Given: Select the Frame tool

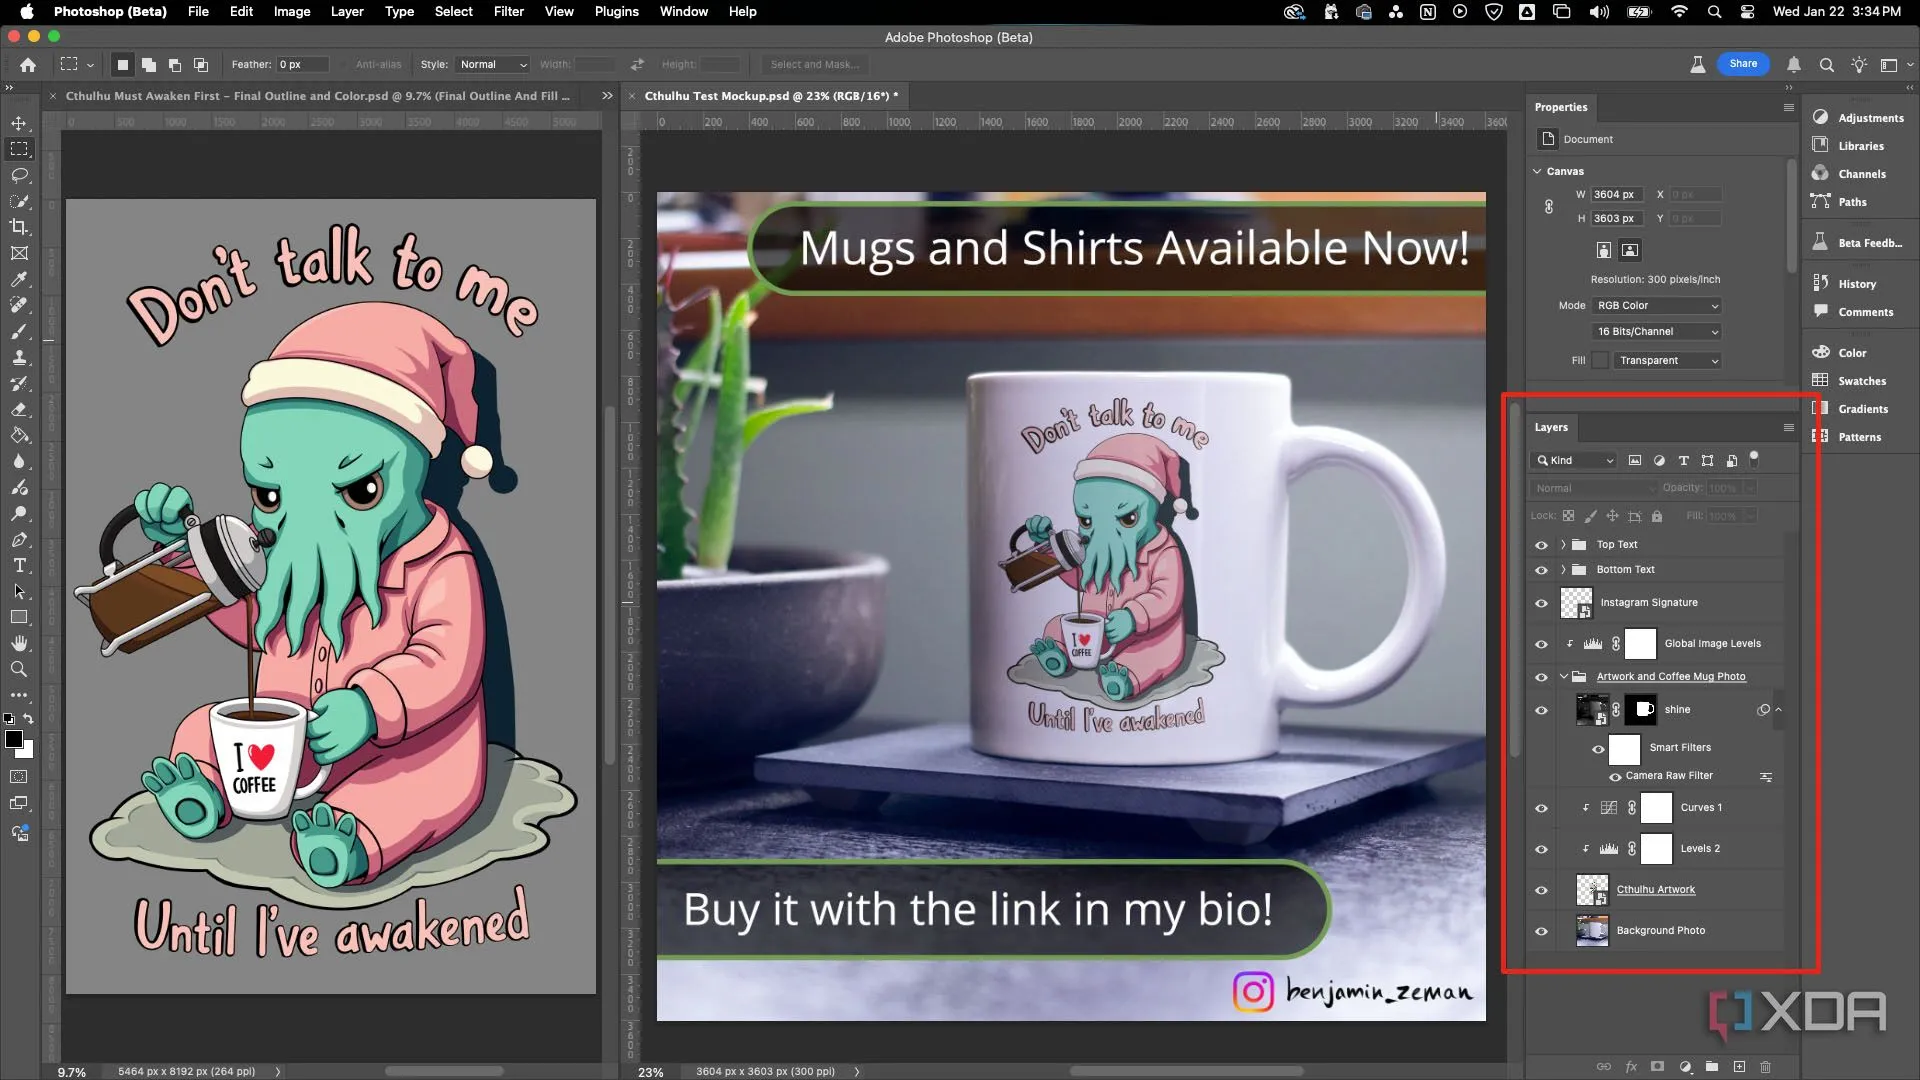Looking at the screenshot, I should point(19,253).
